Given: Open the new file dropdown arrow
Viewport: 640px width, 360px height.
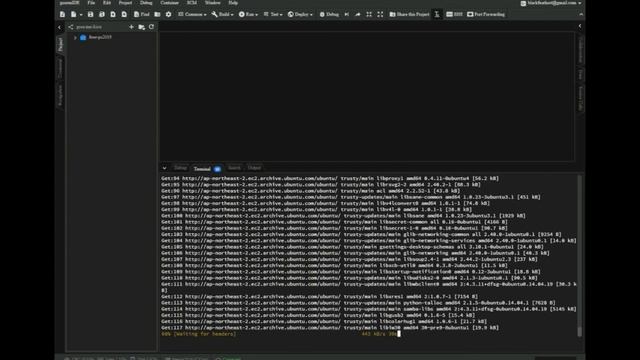Looking at the screenshot, I should click(81, 15).
